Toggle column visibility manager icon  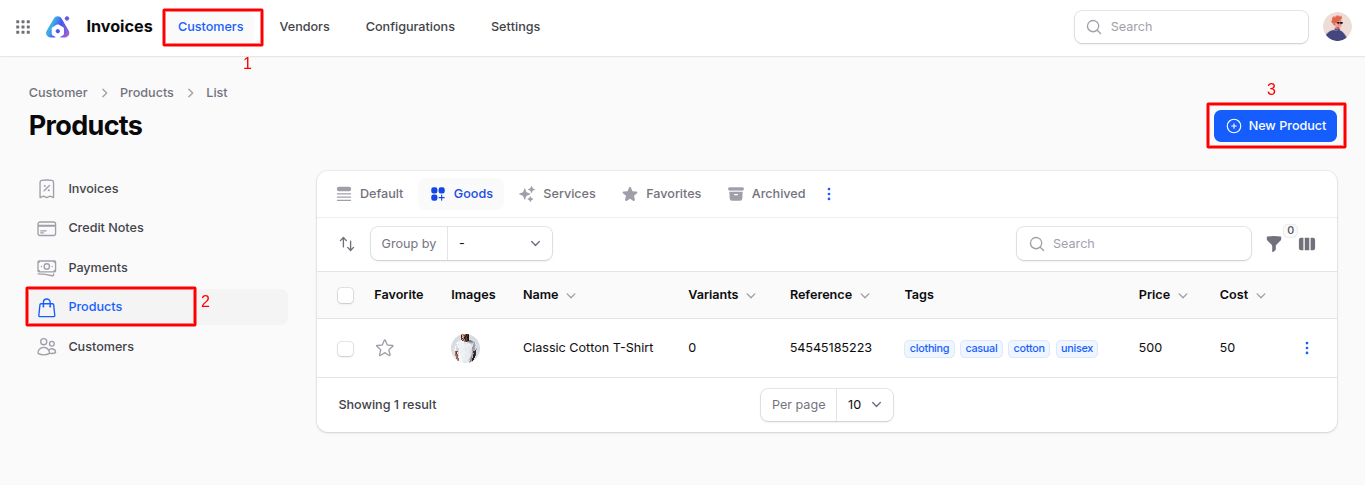coord(1307,244)
